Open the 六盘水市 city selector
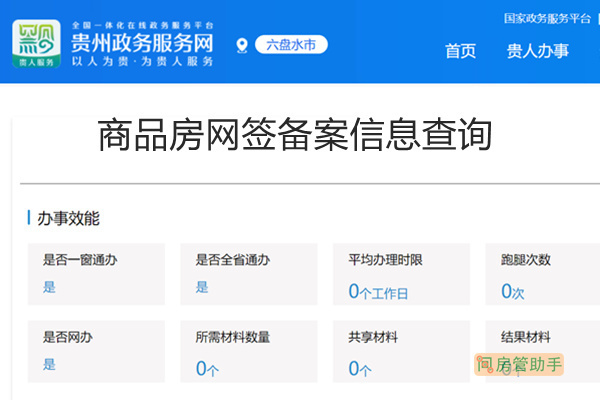 coord(291,45)
